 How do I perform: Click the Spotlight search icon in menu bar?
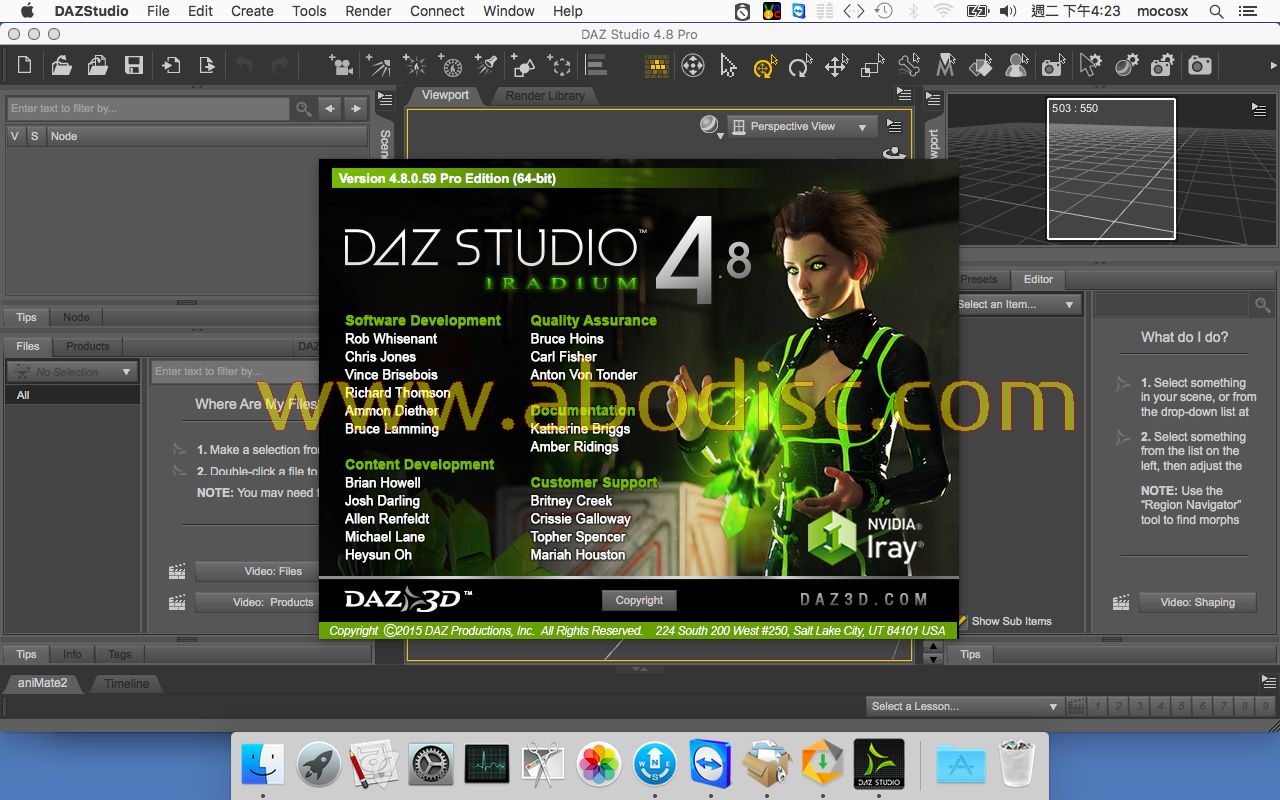1217,11
